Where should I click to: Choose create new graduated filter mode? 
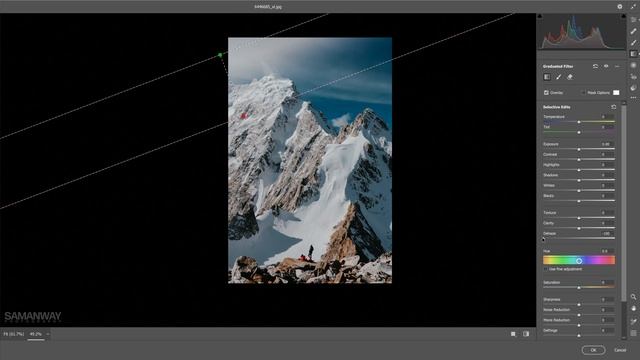547,77
